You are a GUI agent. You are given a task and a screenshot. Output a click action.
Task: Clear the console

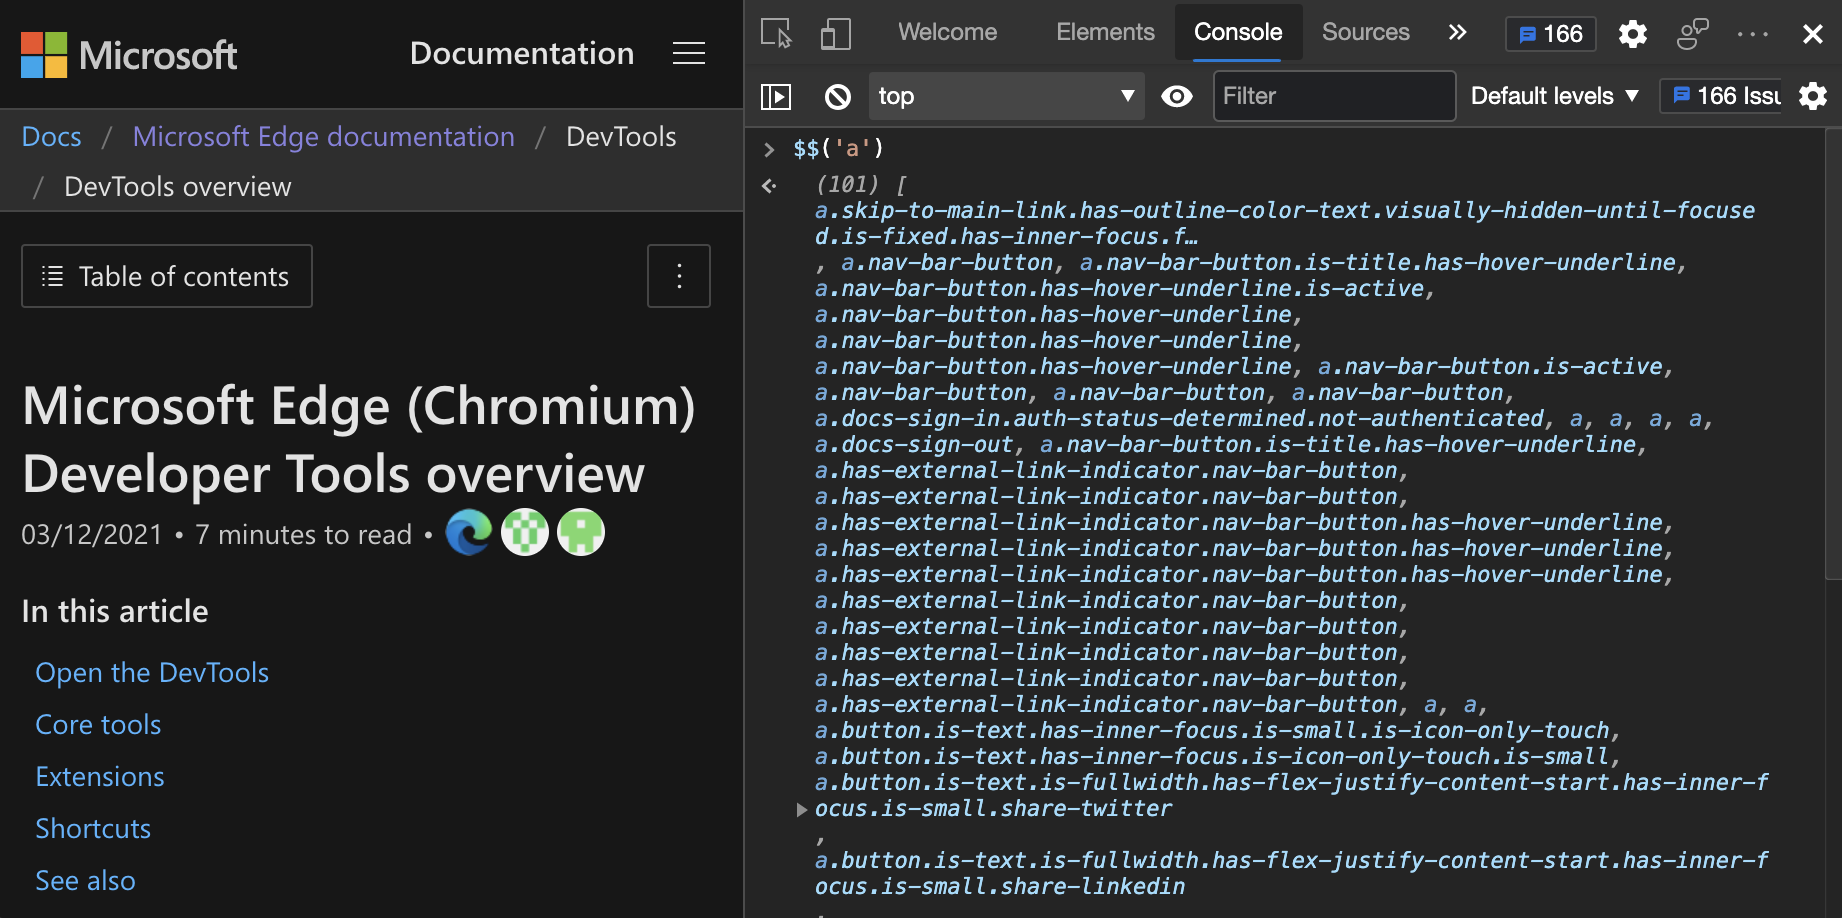tap(837, 96)
